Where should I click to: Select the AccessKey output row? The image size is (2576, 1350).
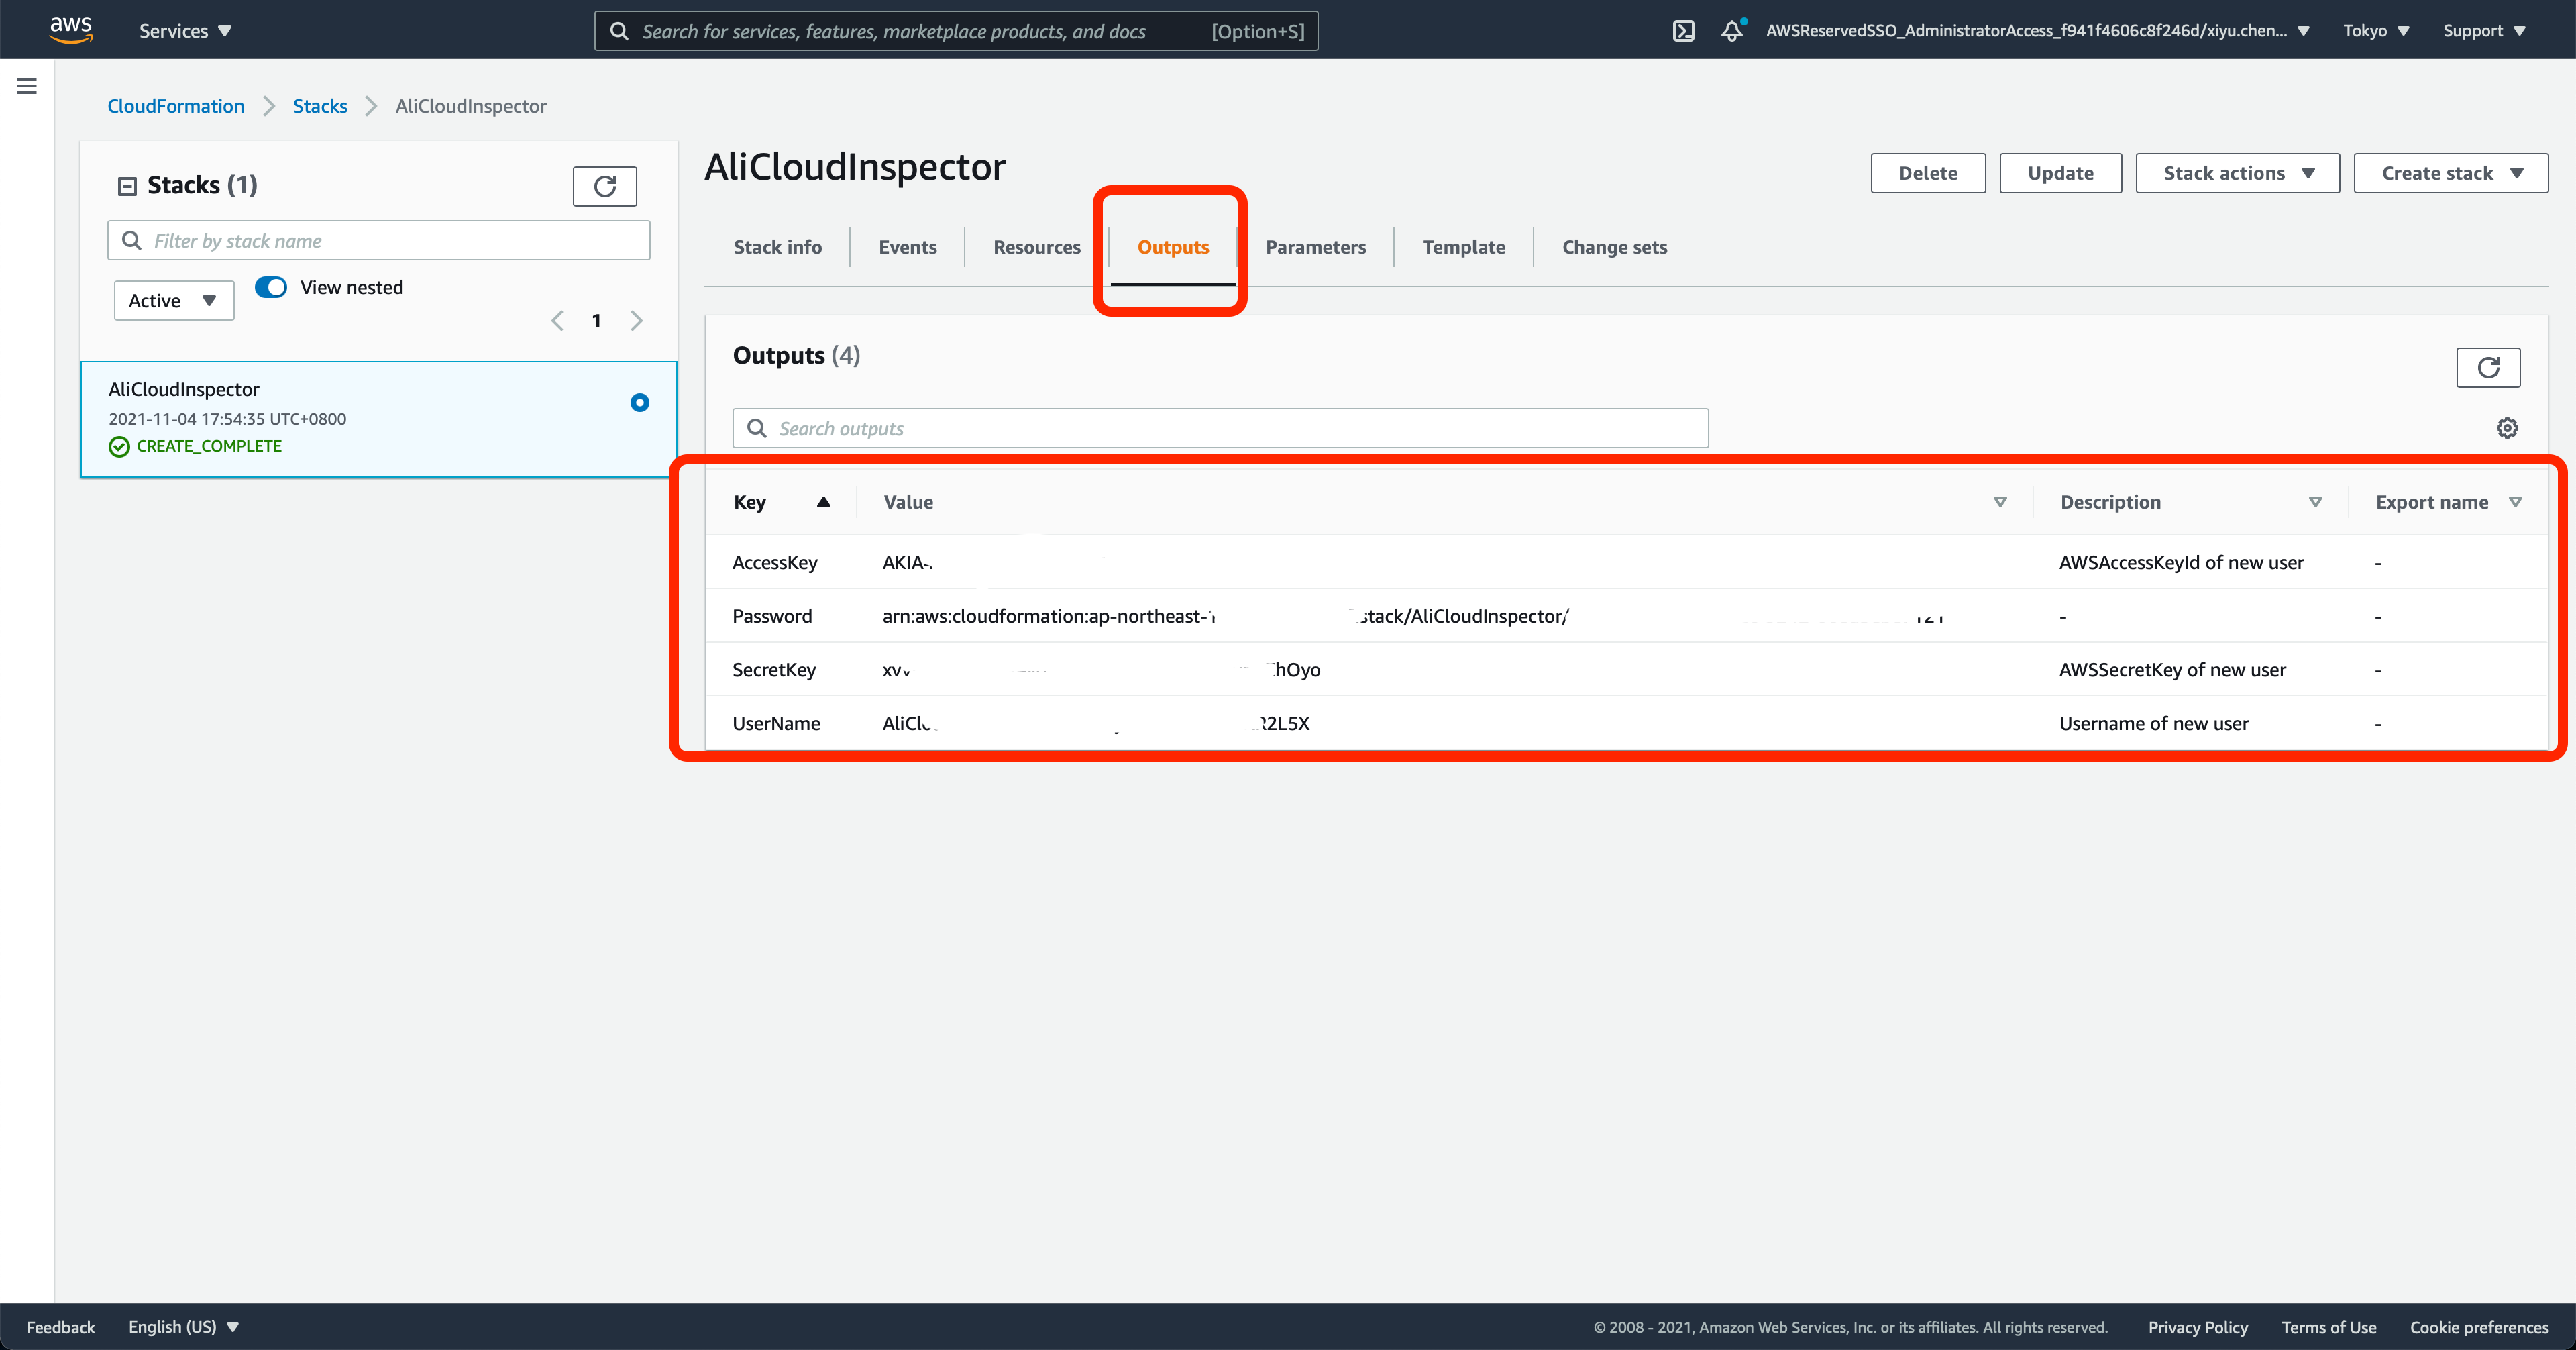(1626, 562)
